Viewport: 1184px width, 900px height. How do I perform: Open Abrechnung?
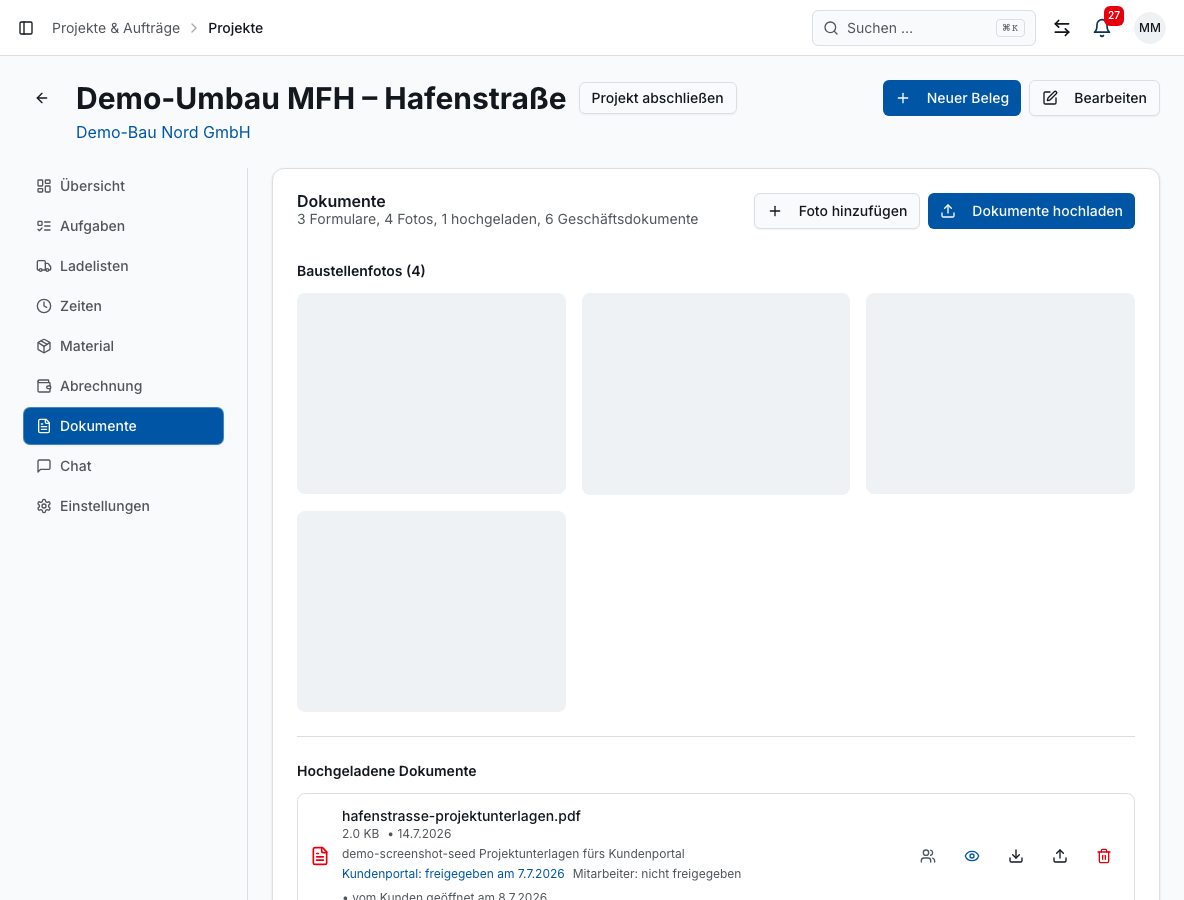(123, 386)
